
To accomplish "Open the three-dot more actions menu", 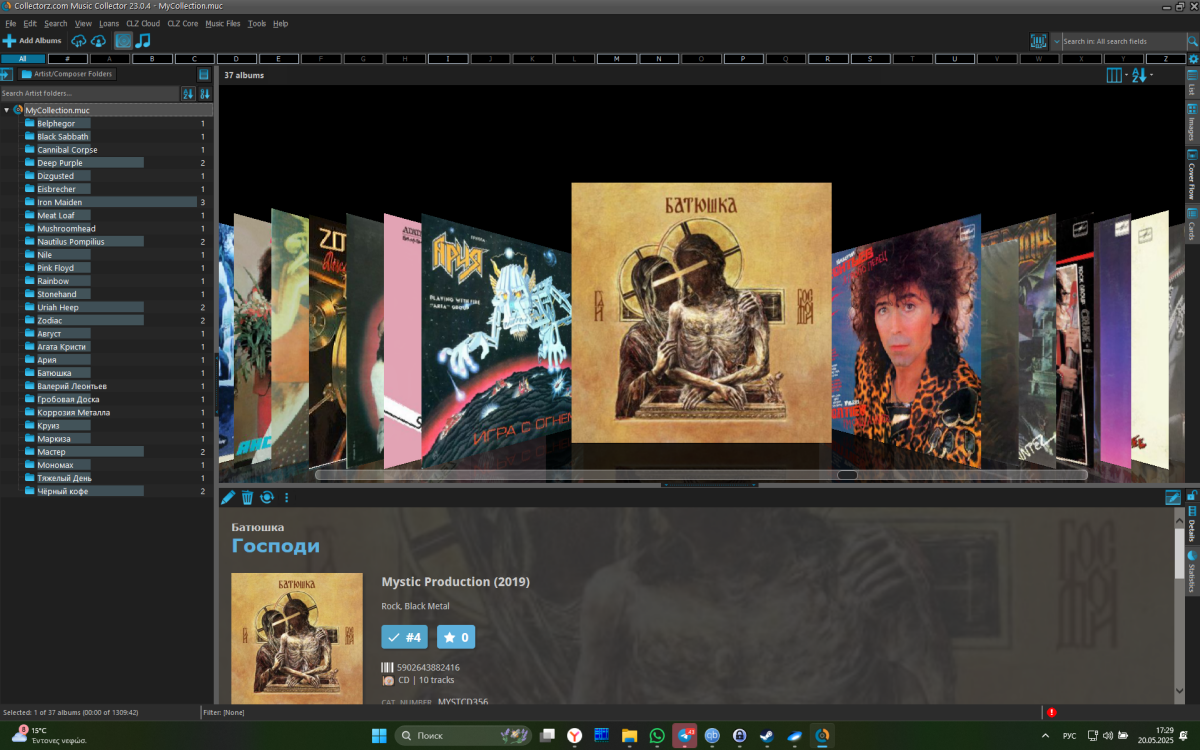I will coord(286,497).
